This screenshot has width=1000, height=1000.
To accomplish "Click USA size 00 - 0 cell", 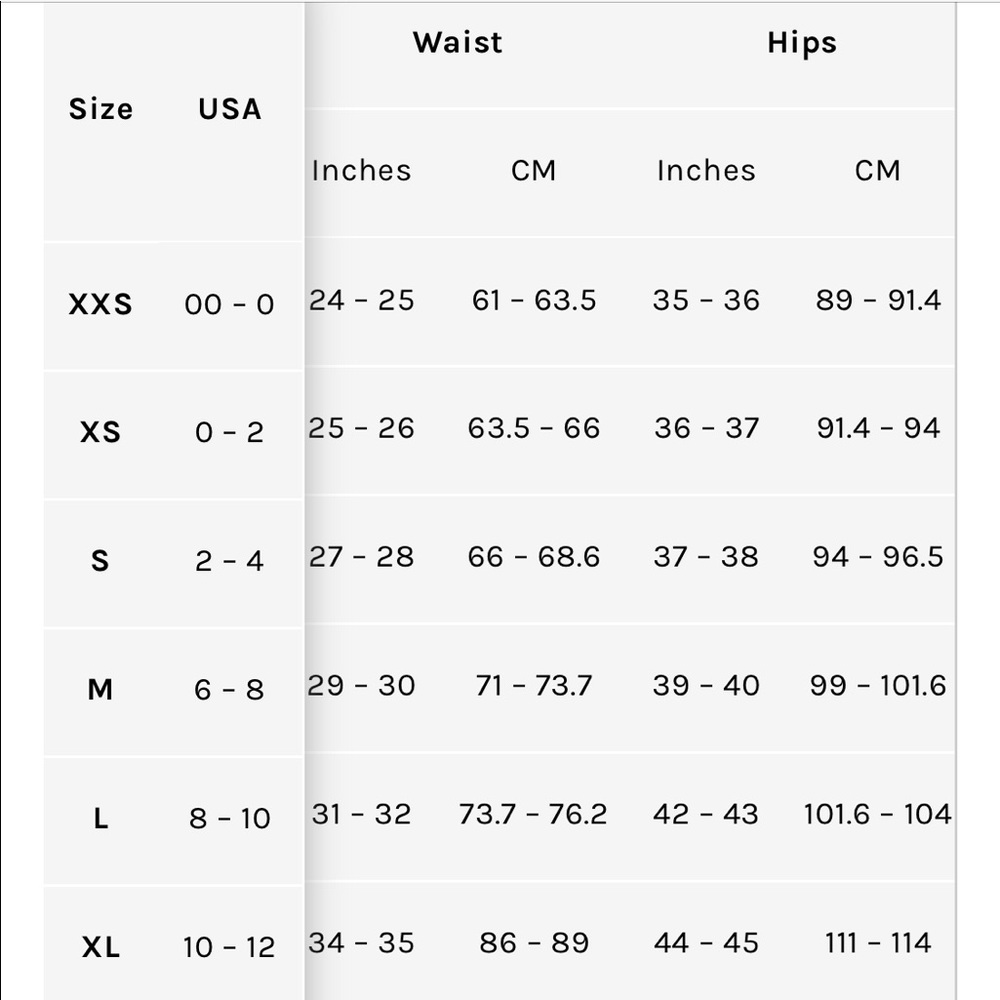I will tap(230, 304).
